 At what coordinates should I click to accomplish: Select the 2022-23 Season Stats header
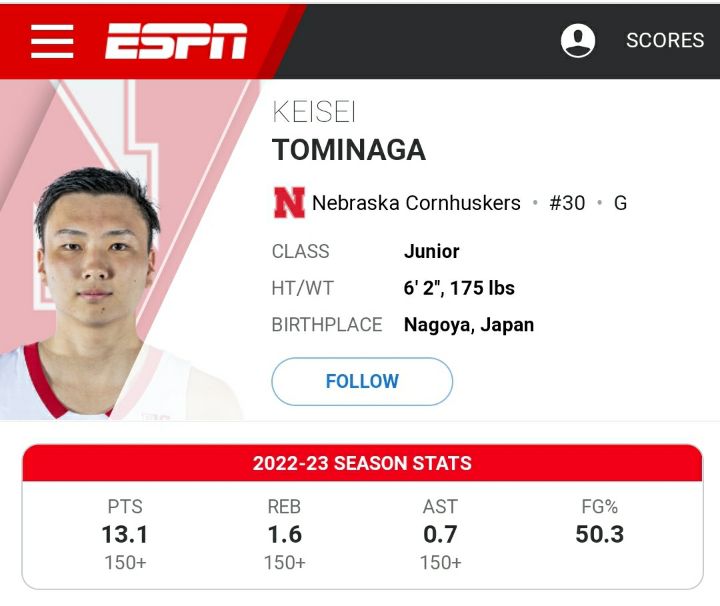[362, 463]
